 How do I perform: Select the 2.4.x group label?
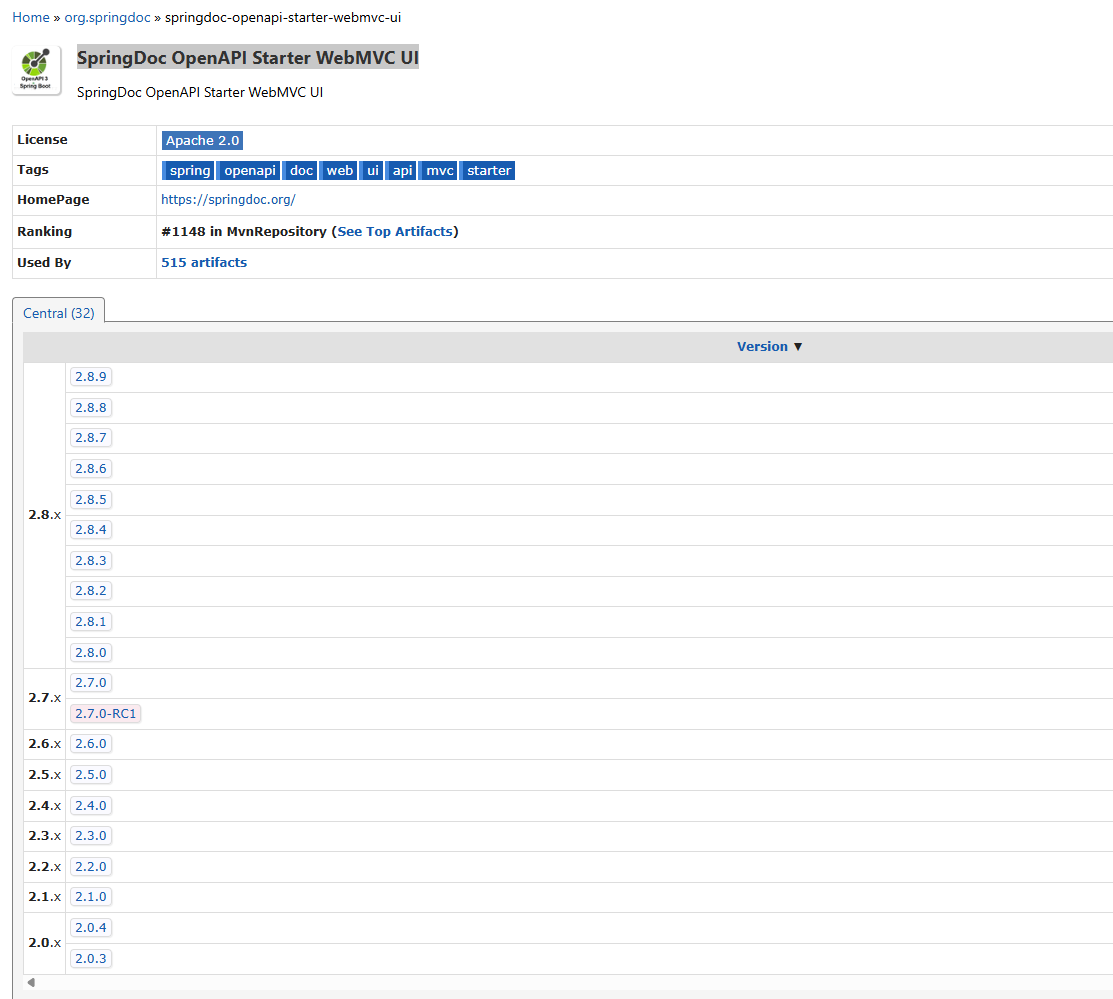click(45, 806)
